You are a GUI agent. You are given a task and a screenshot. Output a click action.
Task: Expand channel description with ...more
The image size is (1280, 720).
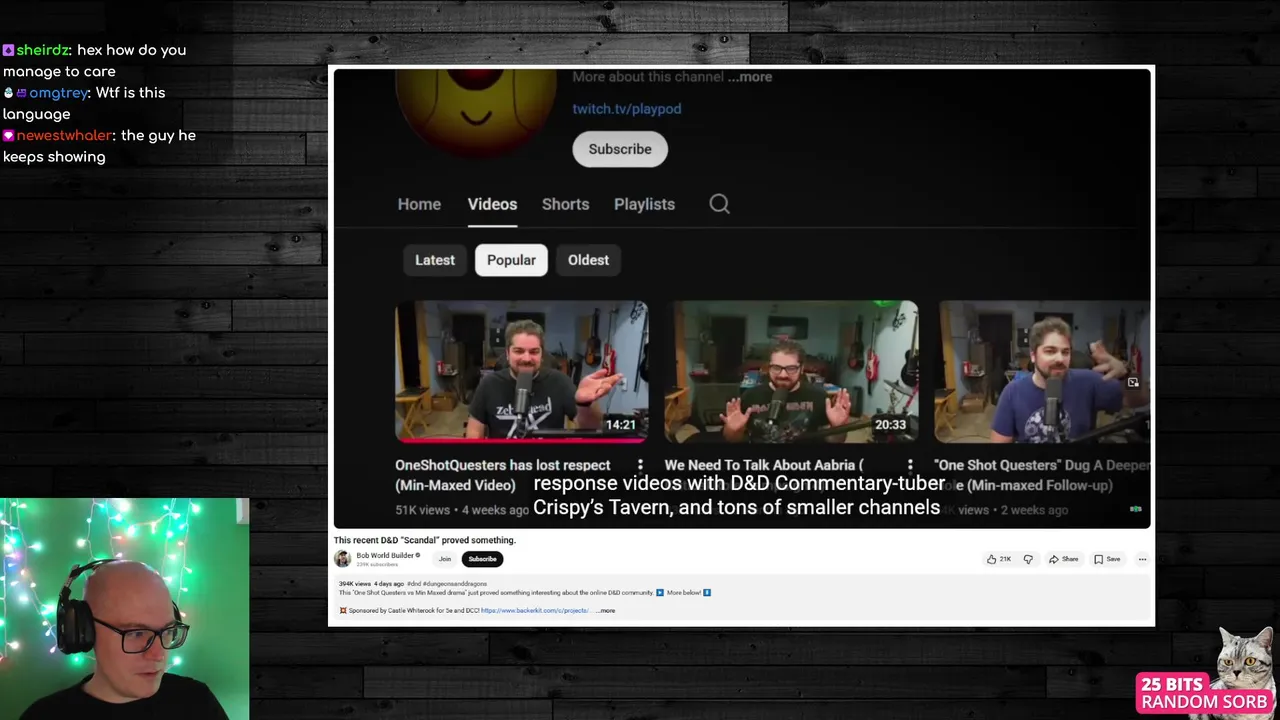750,77
